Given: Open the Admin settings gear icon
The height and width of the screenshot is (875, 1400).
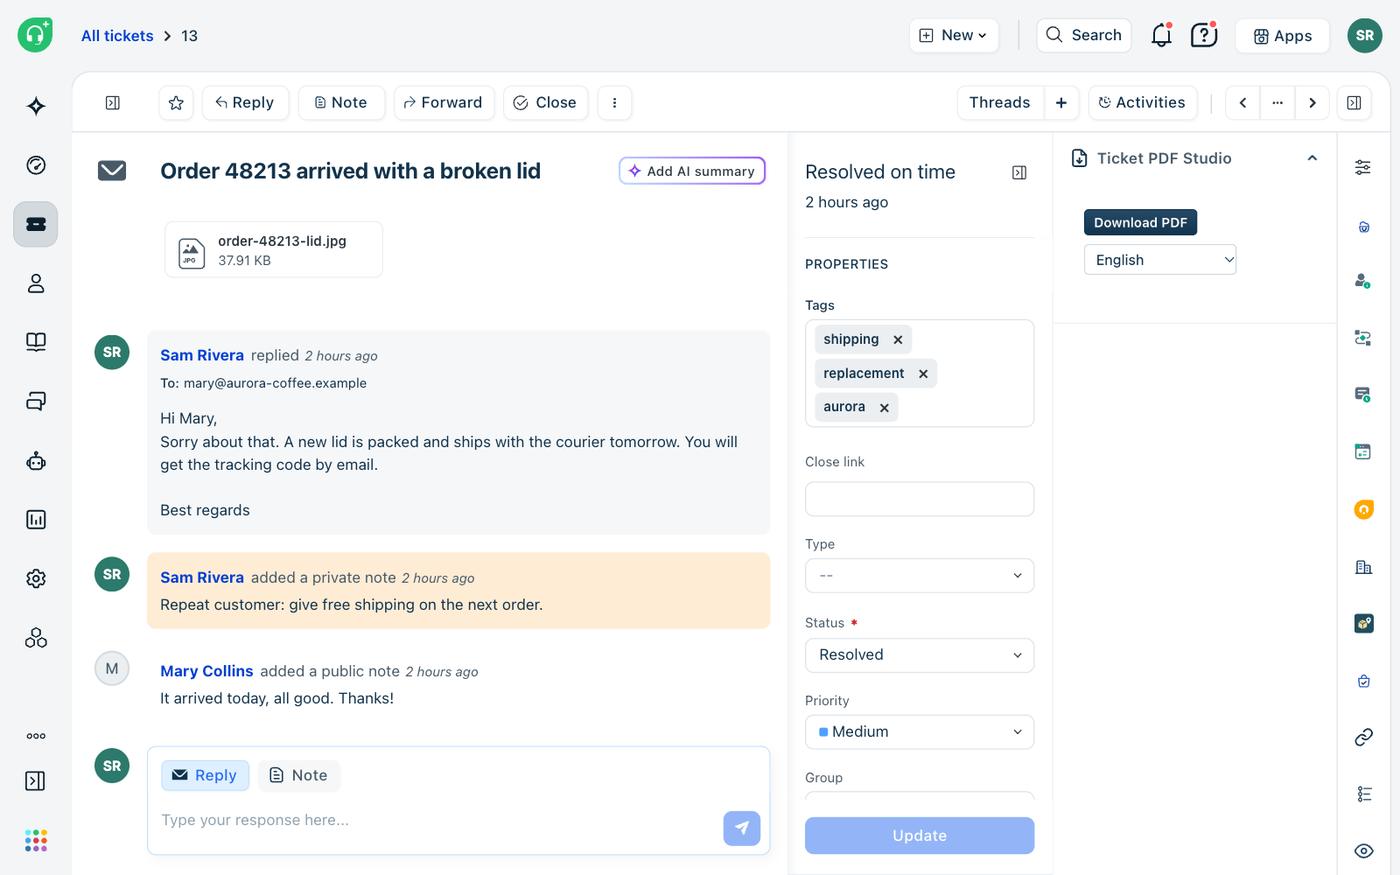Looking at the screenshot, I should 36,578.
